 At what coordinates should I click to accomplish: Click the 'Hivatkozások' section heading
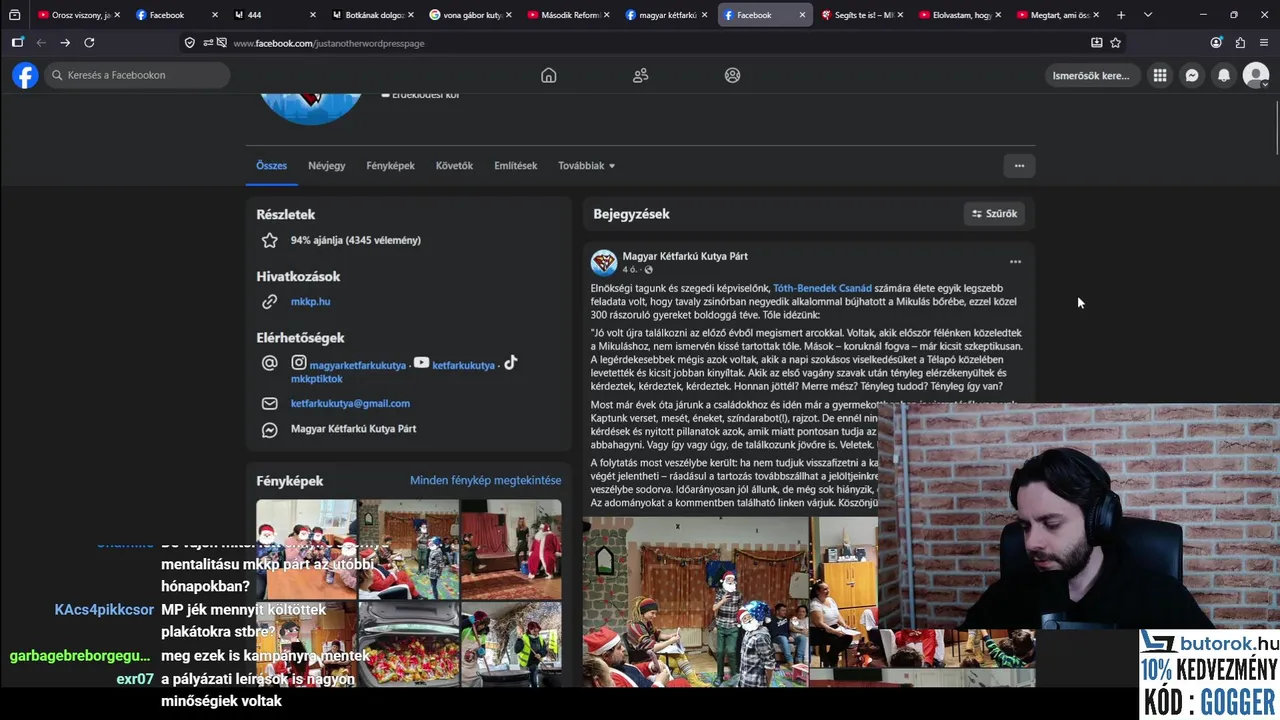coord(298,276)
